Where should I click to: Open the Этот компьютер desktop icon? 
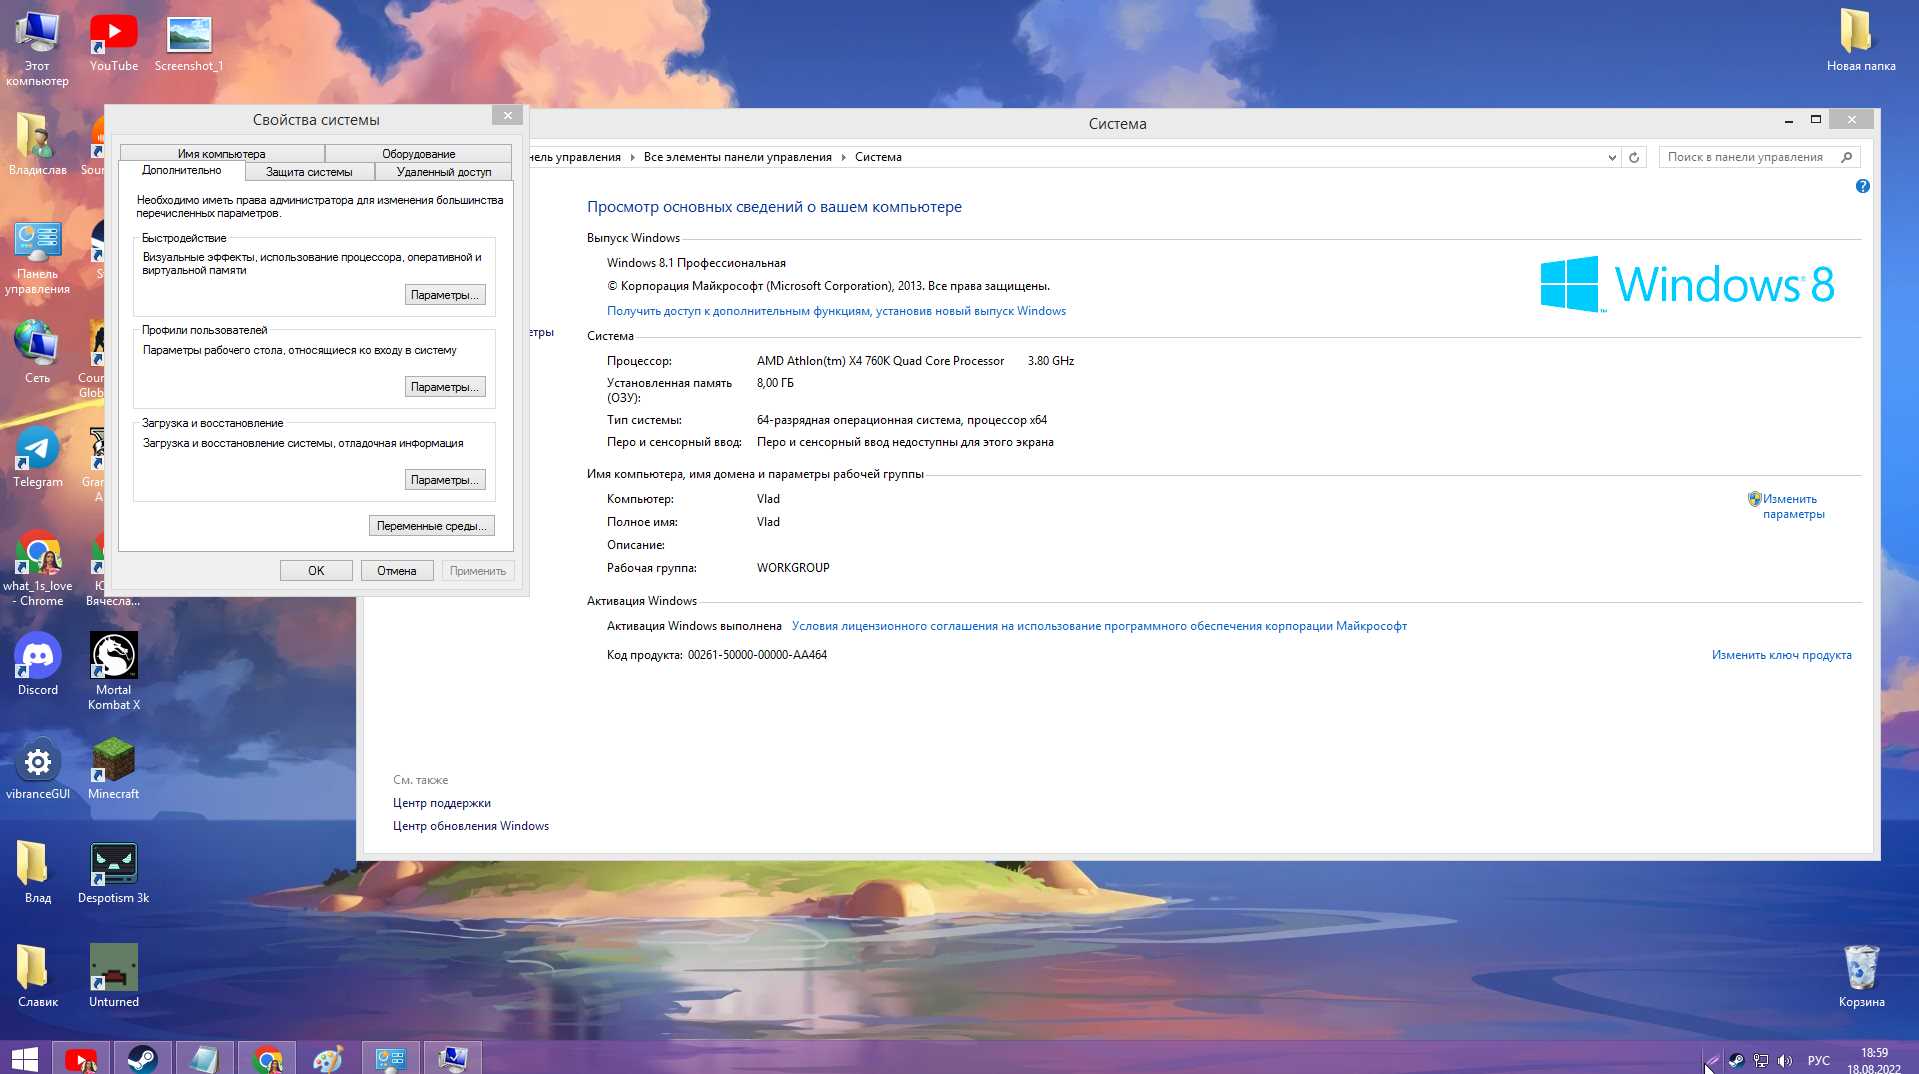(x=37, y=48)
